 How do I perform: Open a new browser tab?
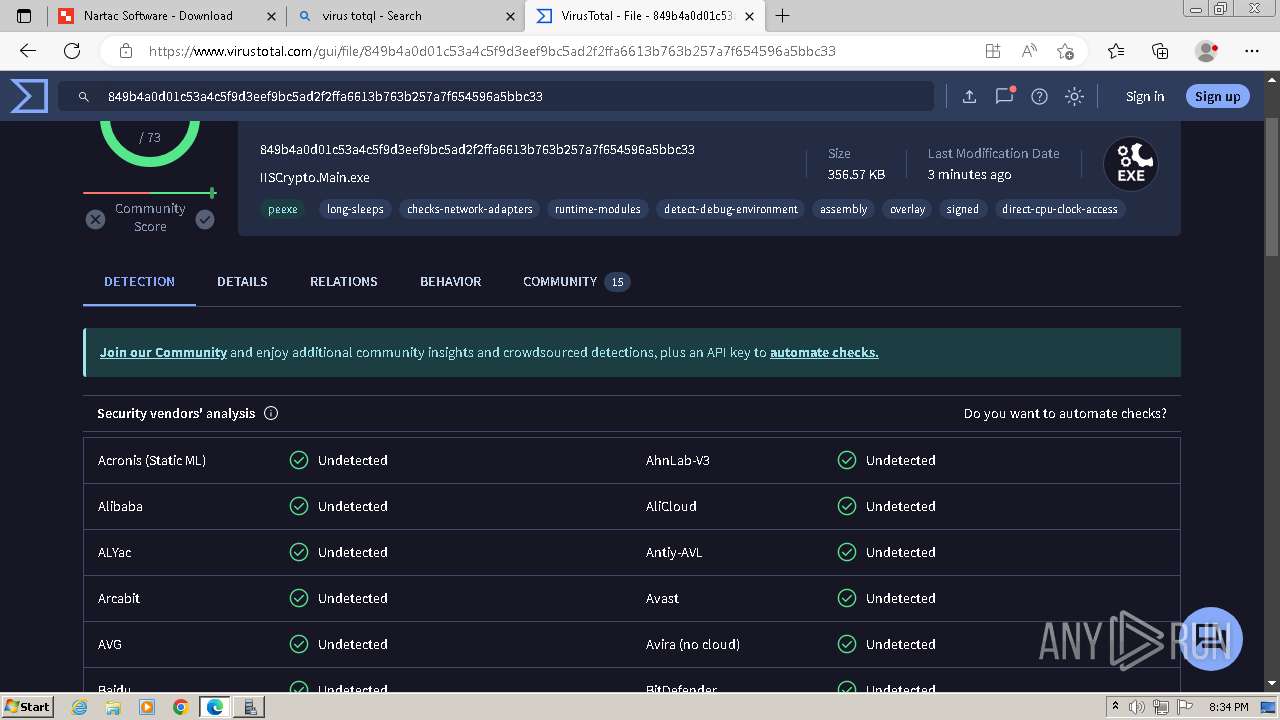(x=783, y=16)
